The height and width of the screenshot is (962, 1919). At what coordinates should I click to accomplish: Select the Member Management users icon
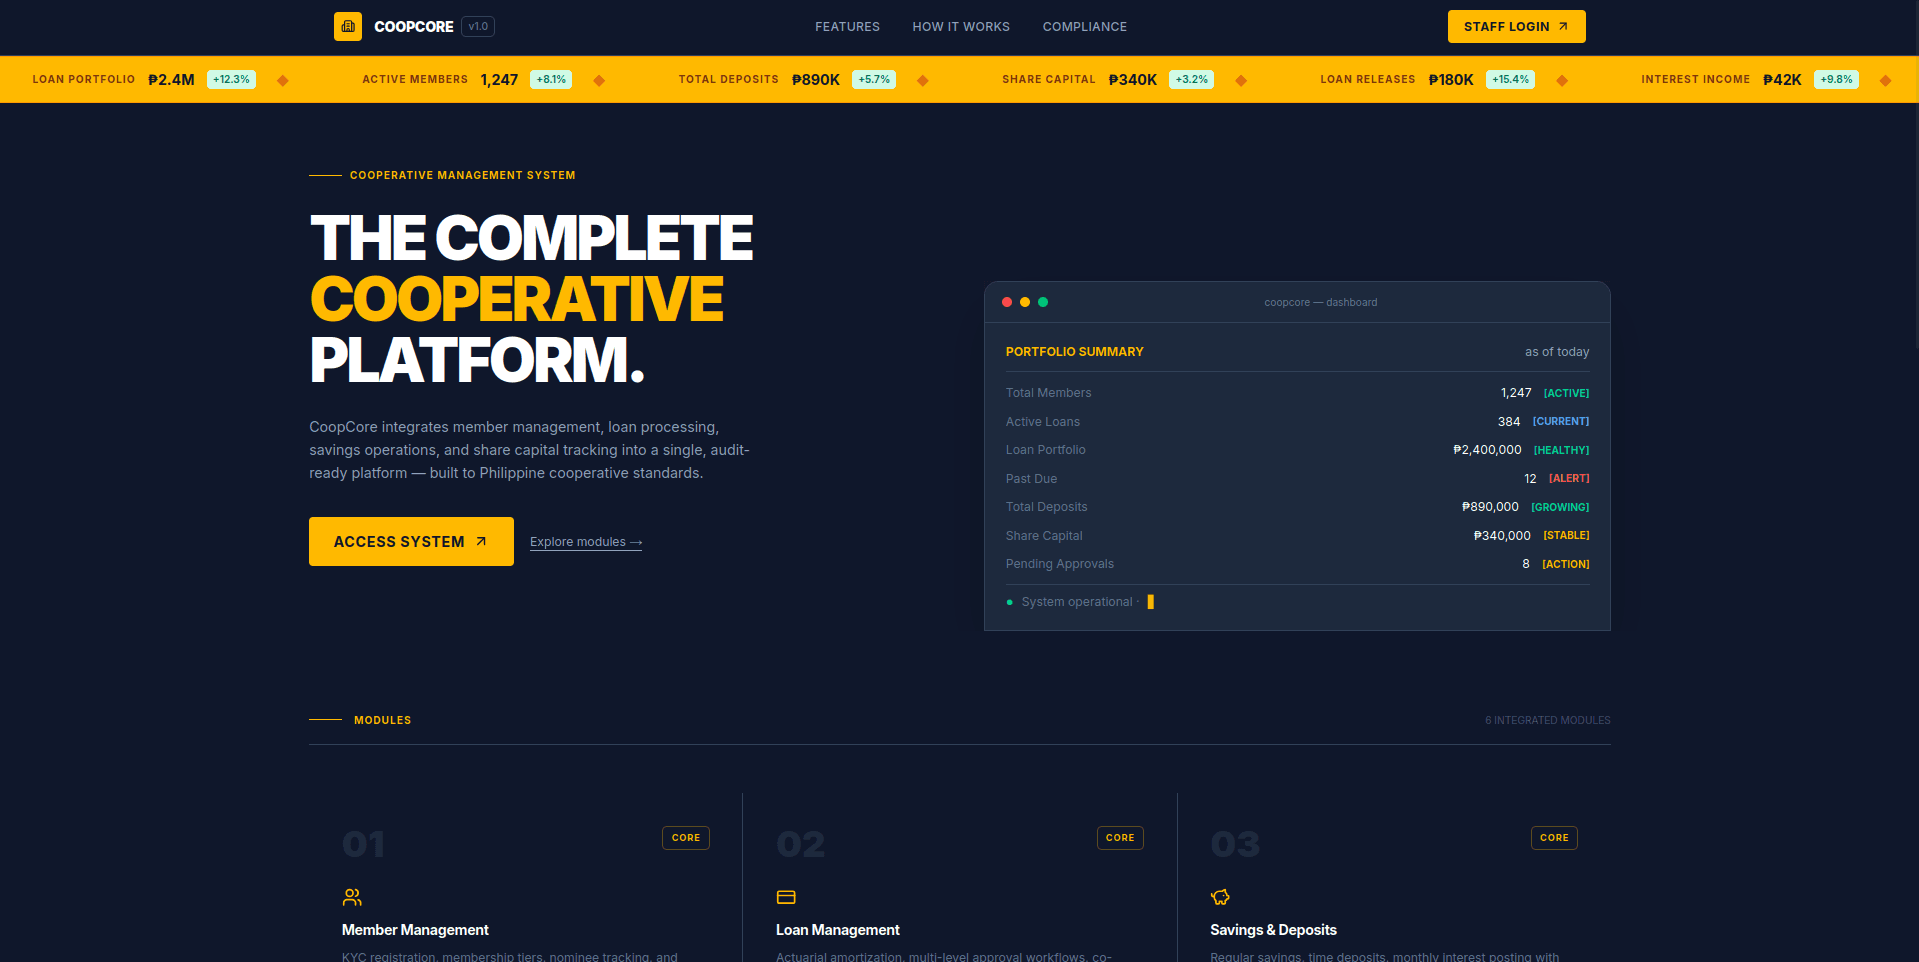coord(351,896)
